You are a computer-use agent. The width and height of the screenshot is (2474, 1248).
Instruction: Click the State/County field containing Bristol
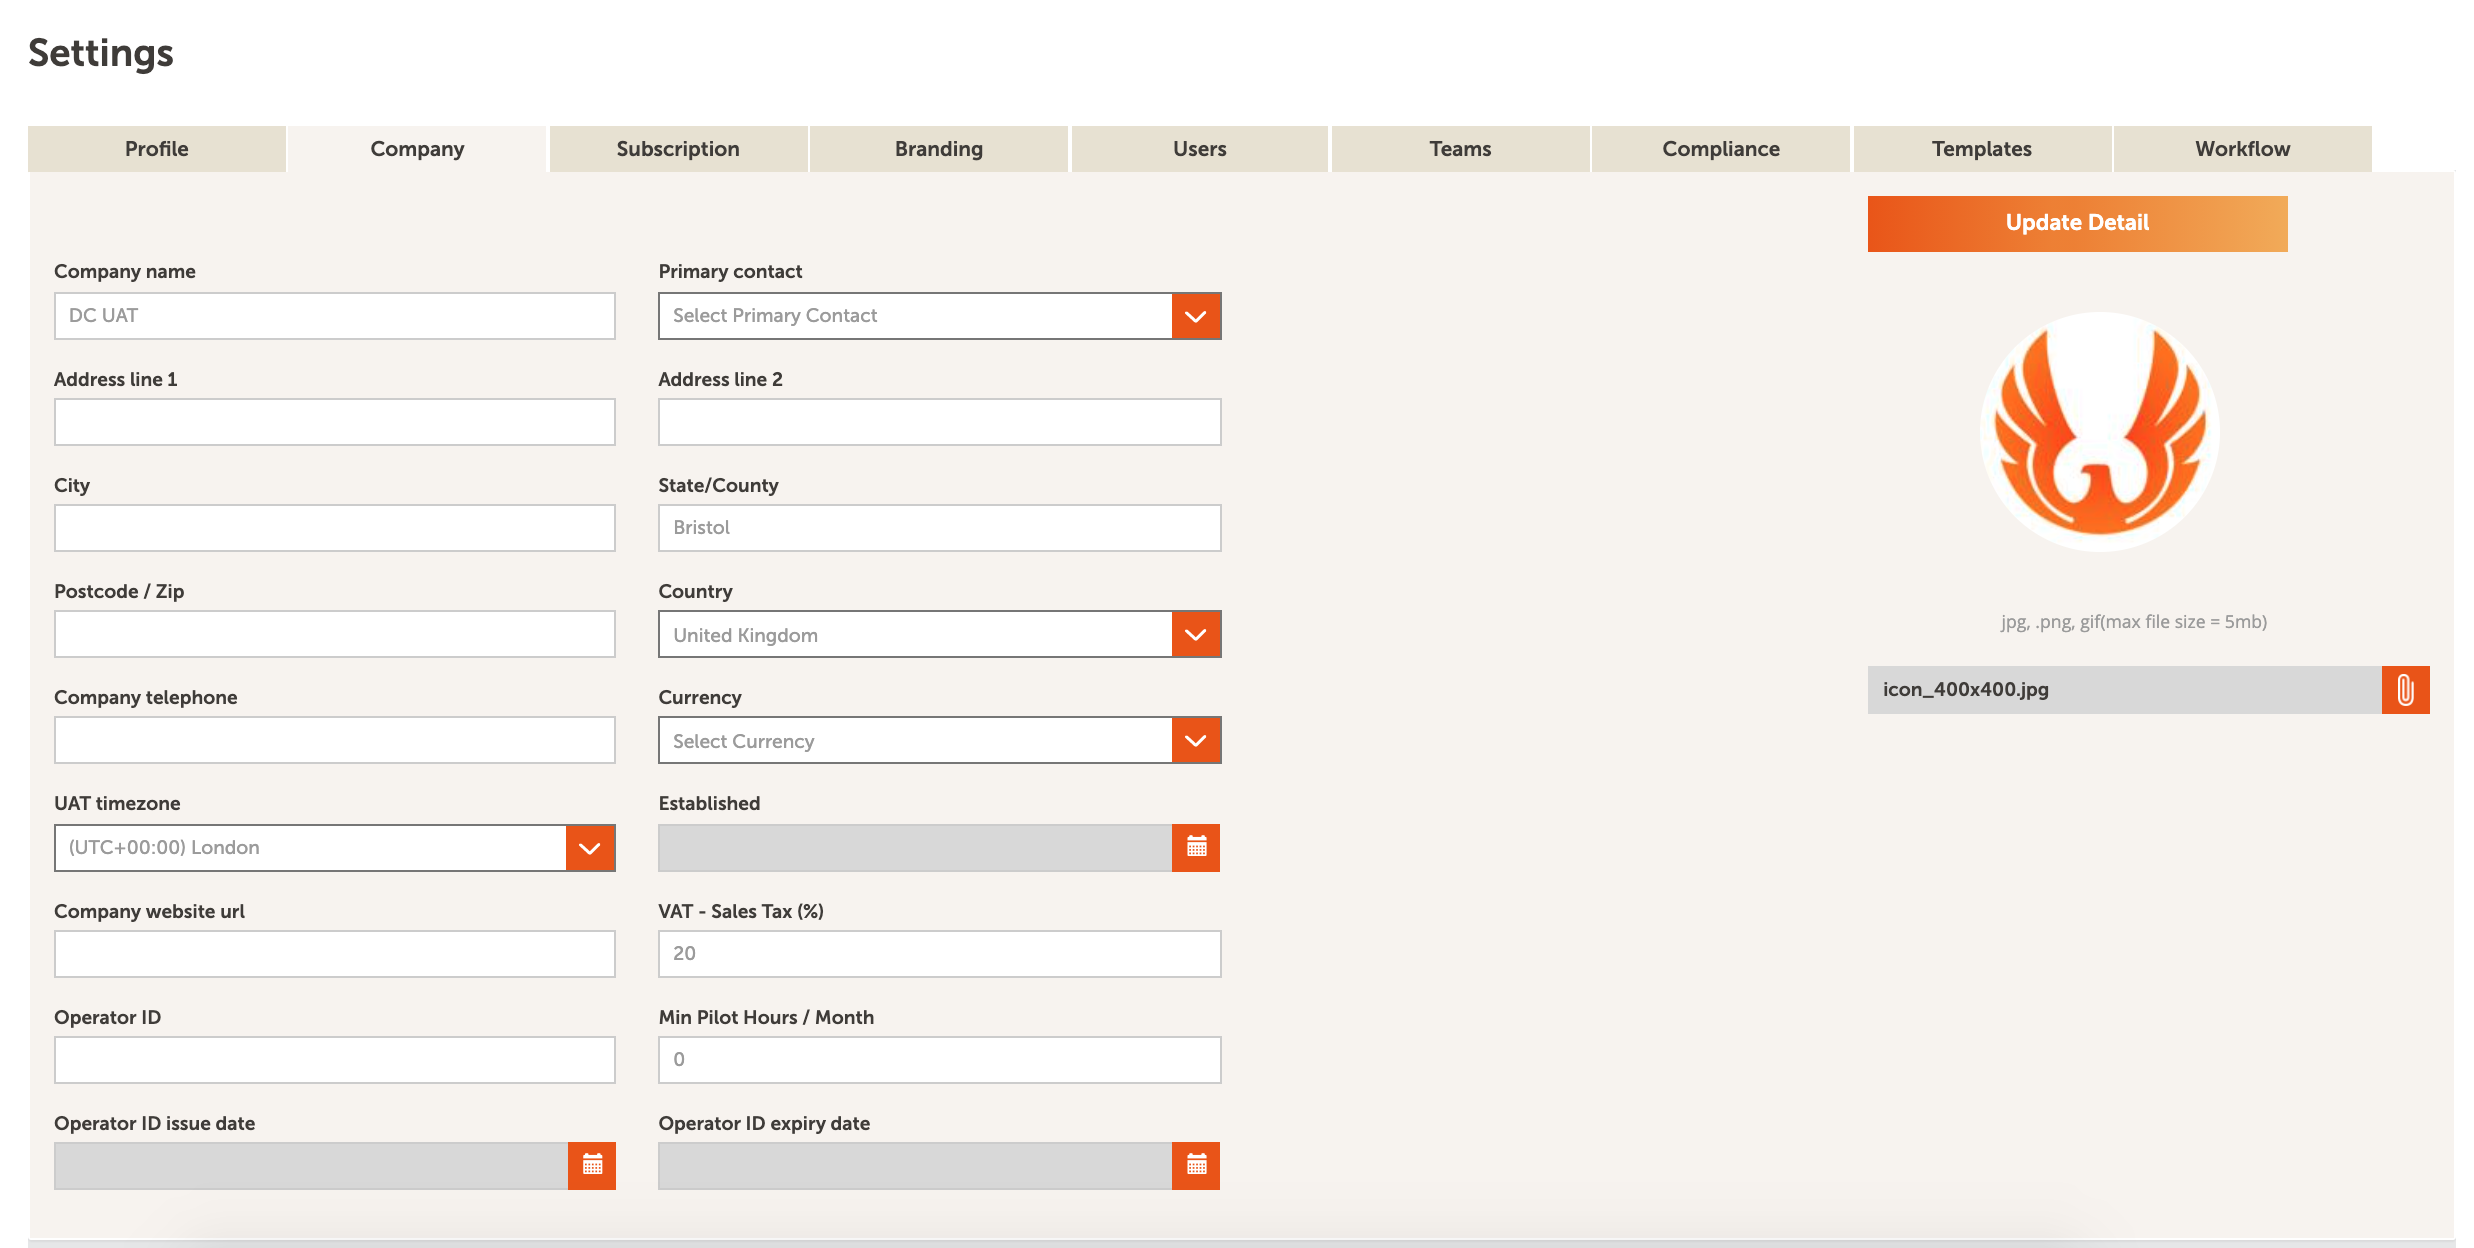[939, 528]
